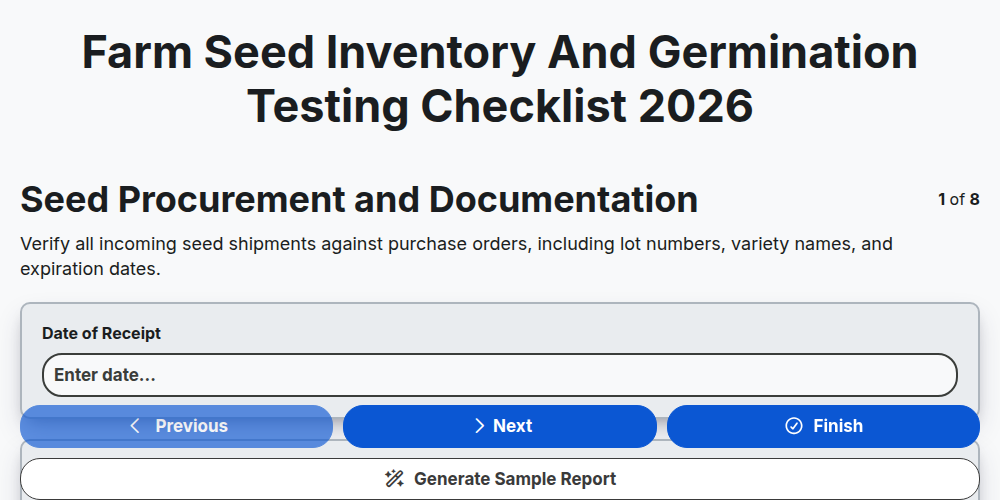The width and height of the screenshot is (1000, 500).
Task: Click the Date of Receipt label
Action: pyautogui.click(x=101, y=334)
